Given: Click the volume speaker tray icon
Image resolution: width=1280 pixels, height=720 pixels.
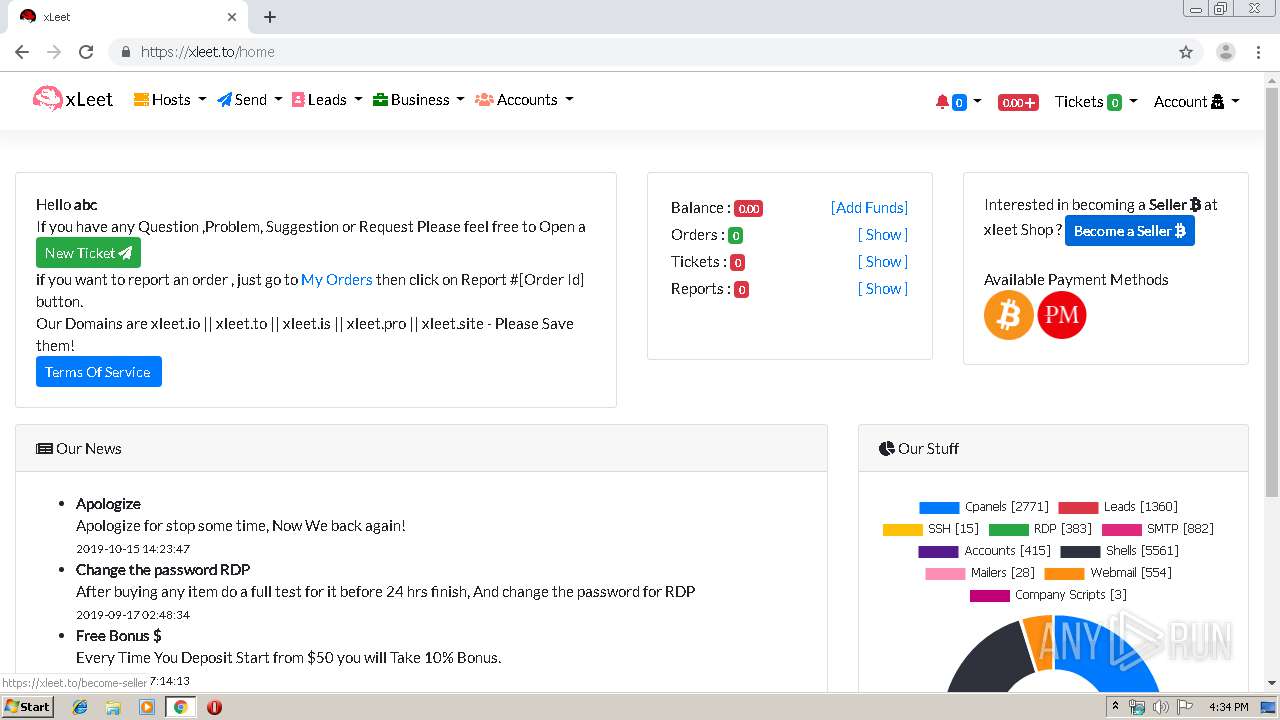Looking at the screenshot, I should point(1161,707).
